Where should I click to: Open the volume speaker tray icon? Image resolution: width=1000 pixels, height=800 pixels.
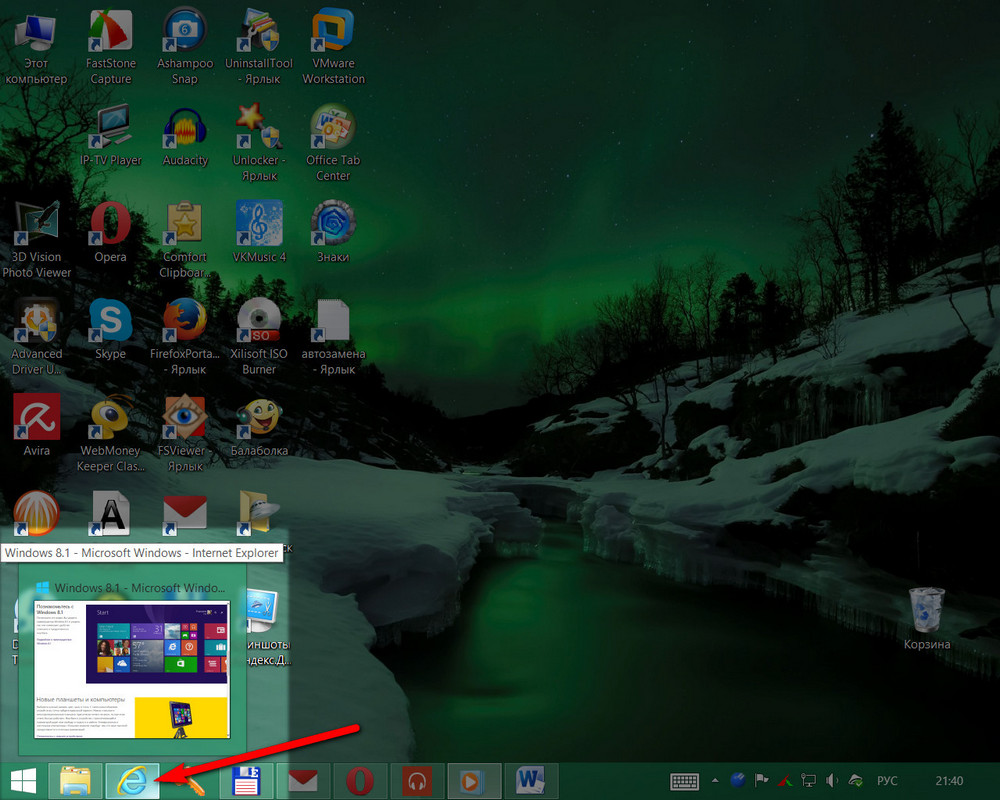pyautogui.click(x=832, y=780)
